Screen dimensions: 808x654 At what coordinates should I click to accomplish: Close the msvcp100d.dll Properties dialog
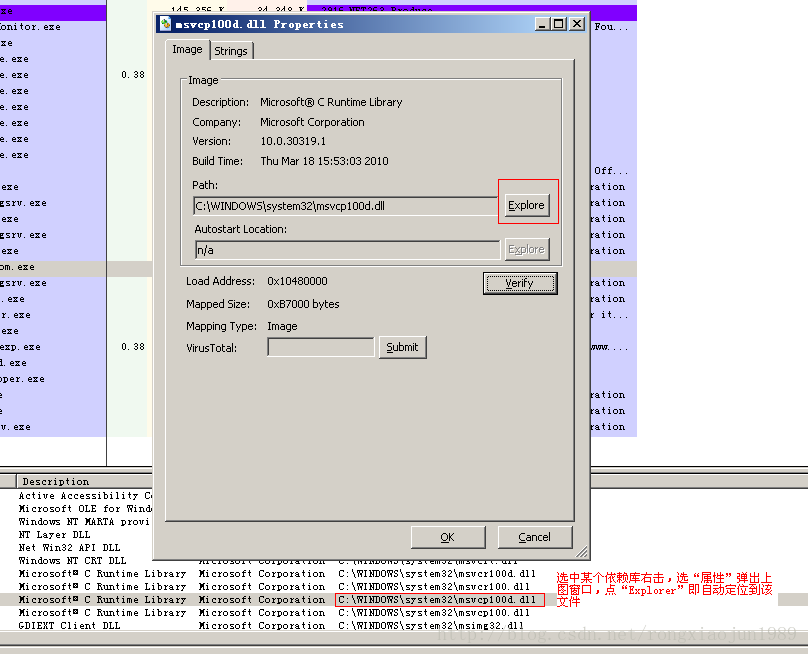point(577,24)
